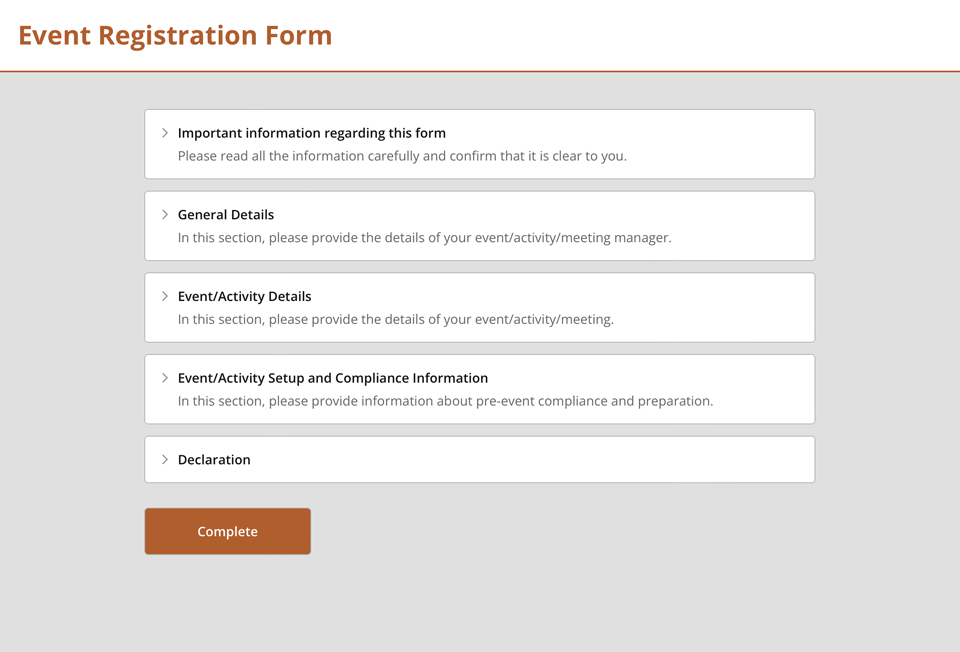Click the General Details chevron arrow
Screen dimensions: 960x652
[165, 215]
